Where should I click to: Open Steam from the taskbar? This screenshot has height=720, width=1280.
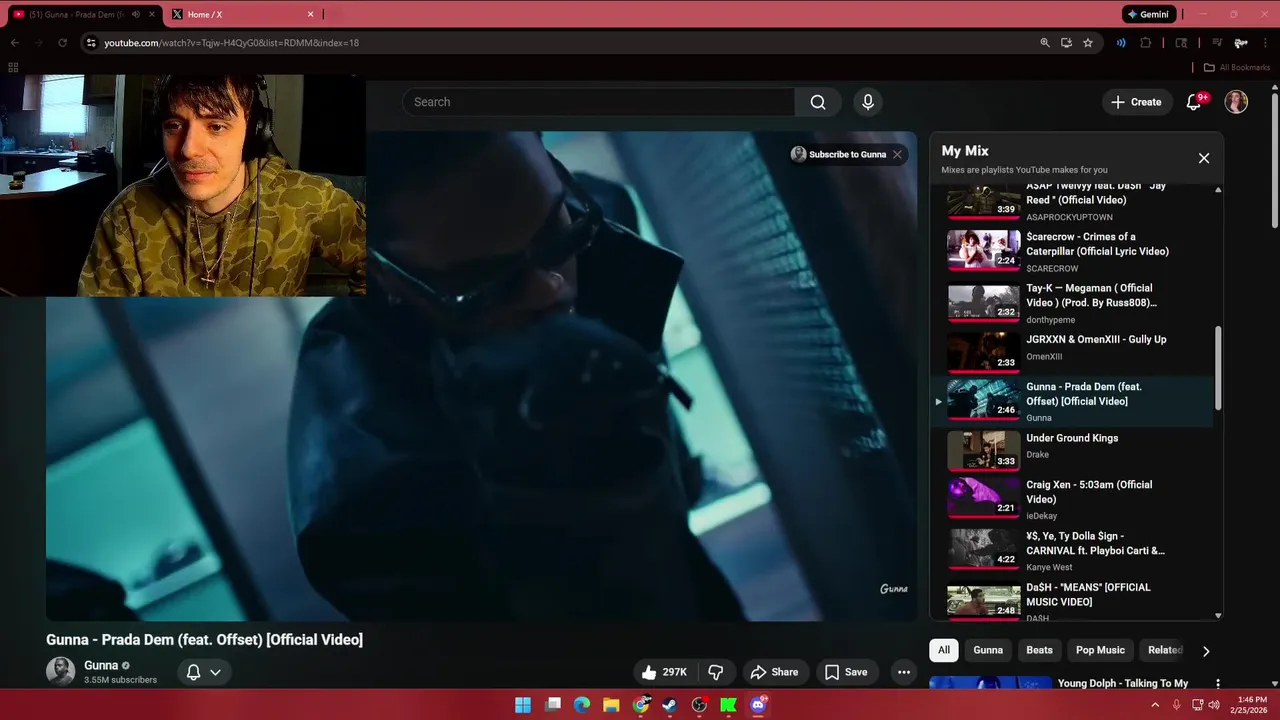(670, 705)
